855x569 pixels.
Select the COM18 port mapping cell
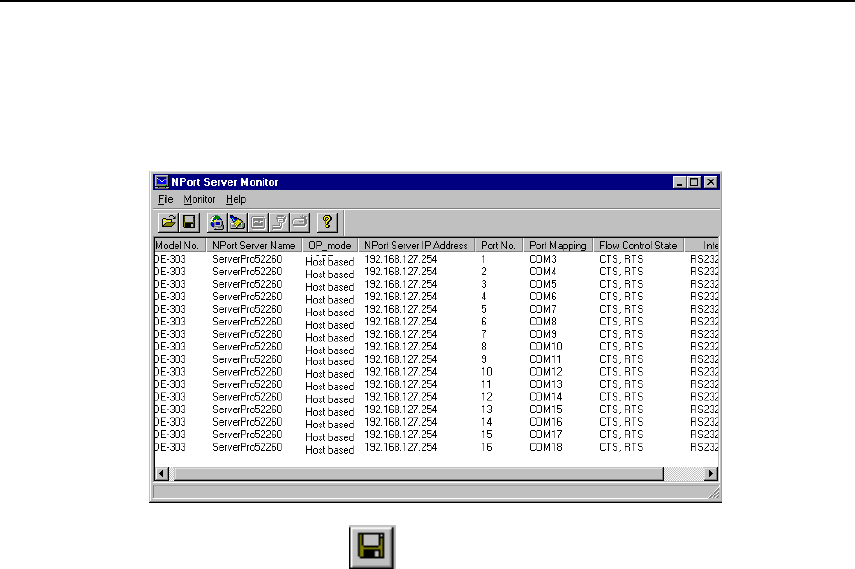coord(546,447)
